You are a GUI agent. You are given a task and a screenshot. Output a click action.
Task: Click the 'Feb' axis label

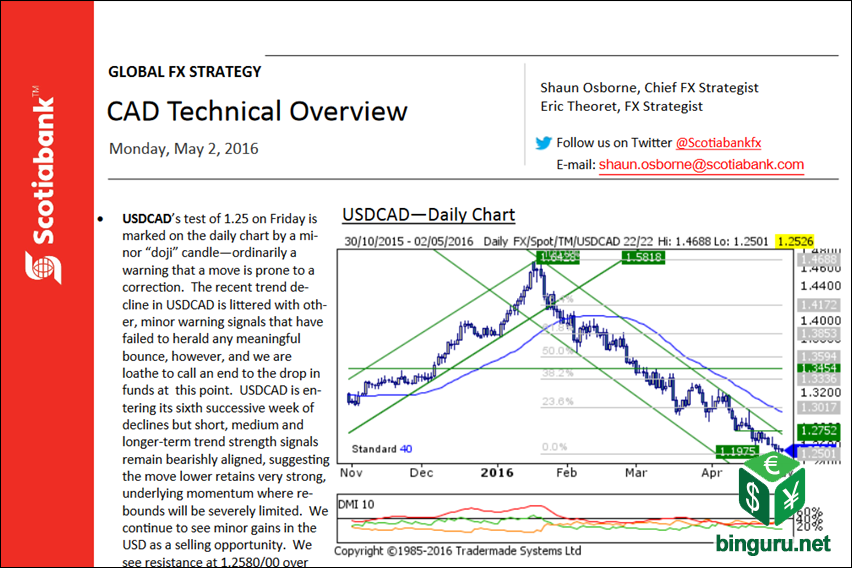pos(566,472)
